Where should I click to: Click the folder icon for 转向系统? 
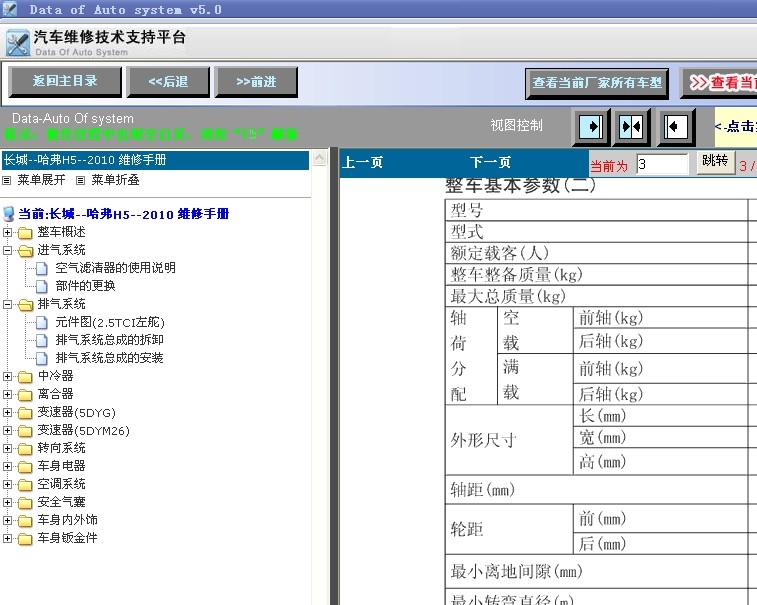click(25, 449)
